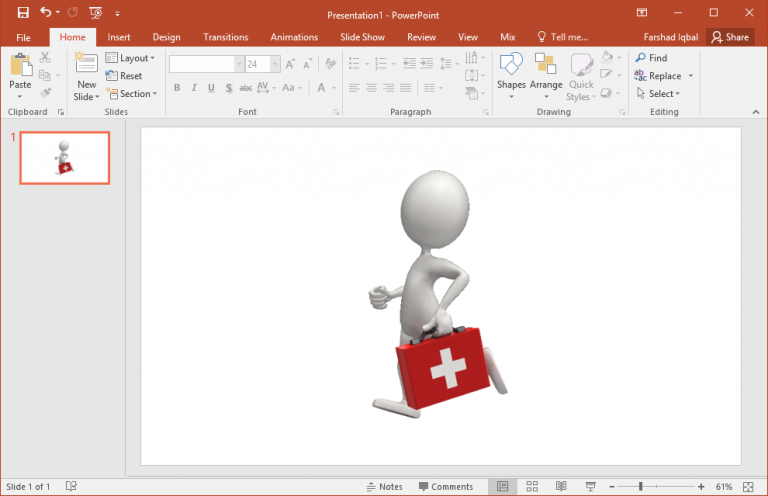Screen dimensions: 768x496
Task: Switch to the Design tab
Action: click(167, 37)
